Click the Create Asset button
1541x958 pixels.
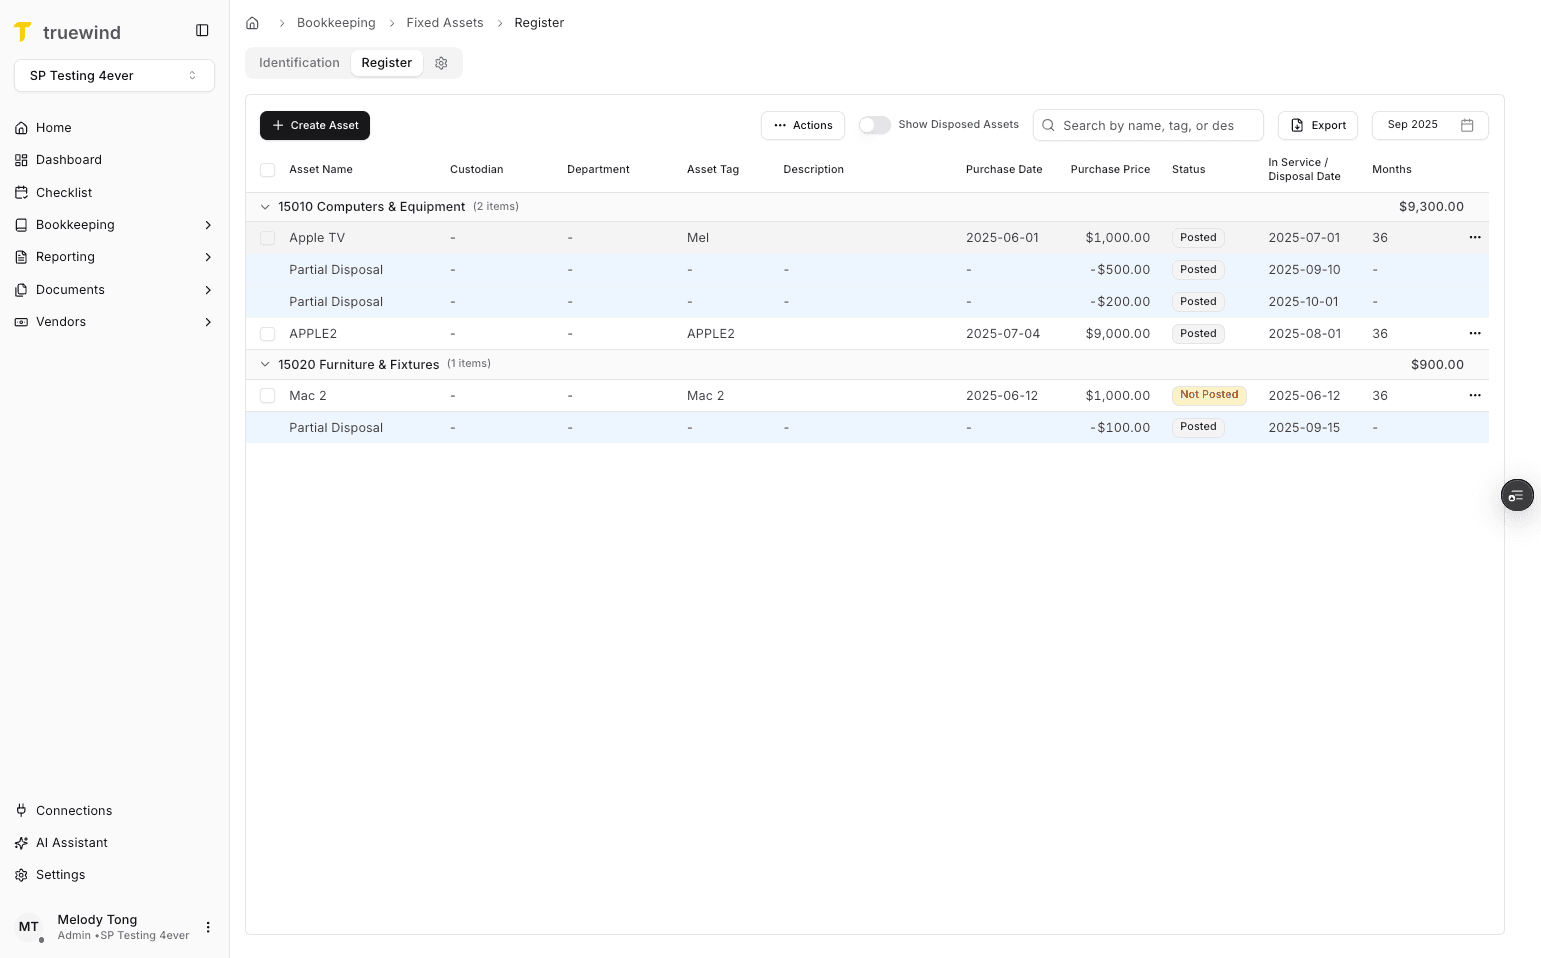pyautogui.click(x=314, y=125)
